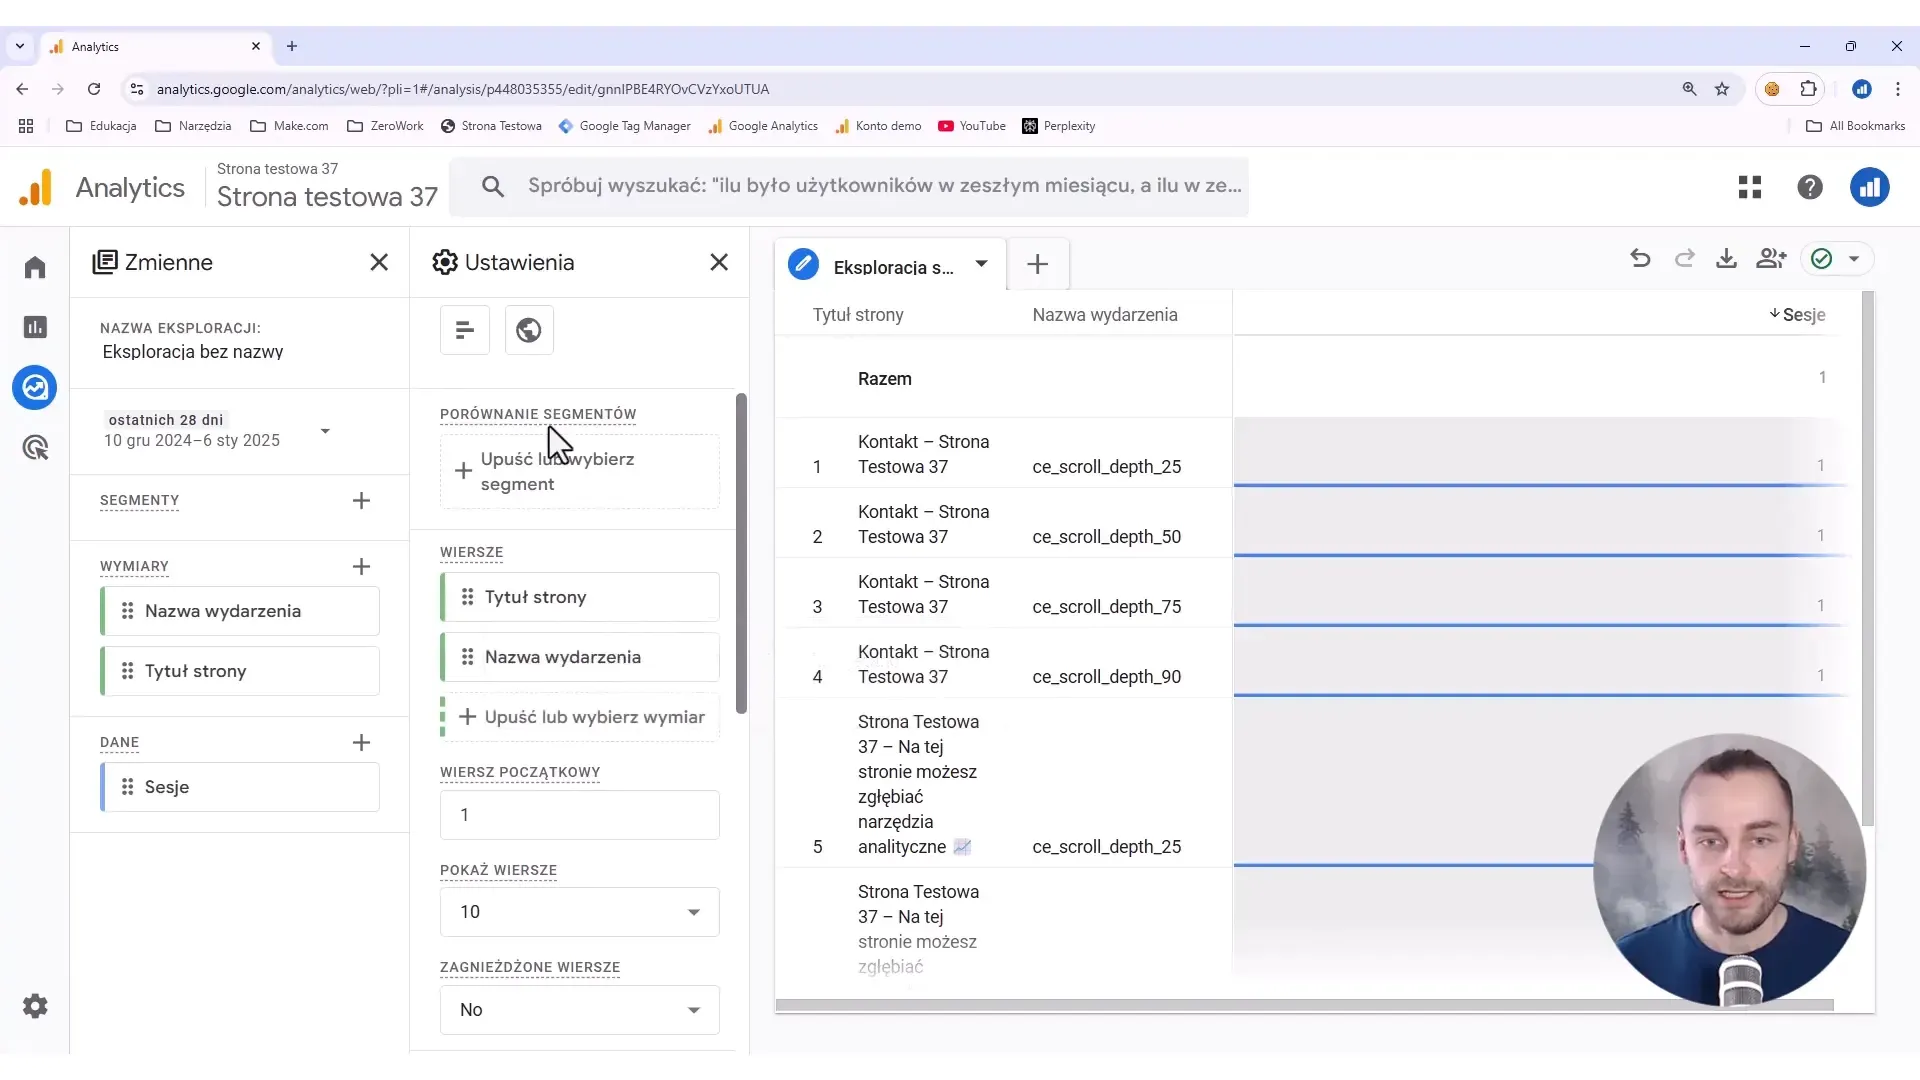Select the globe visualization icon
Viewport: 1920px width, 1080px height.
point(529,330)
